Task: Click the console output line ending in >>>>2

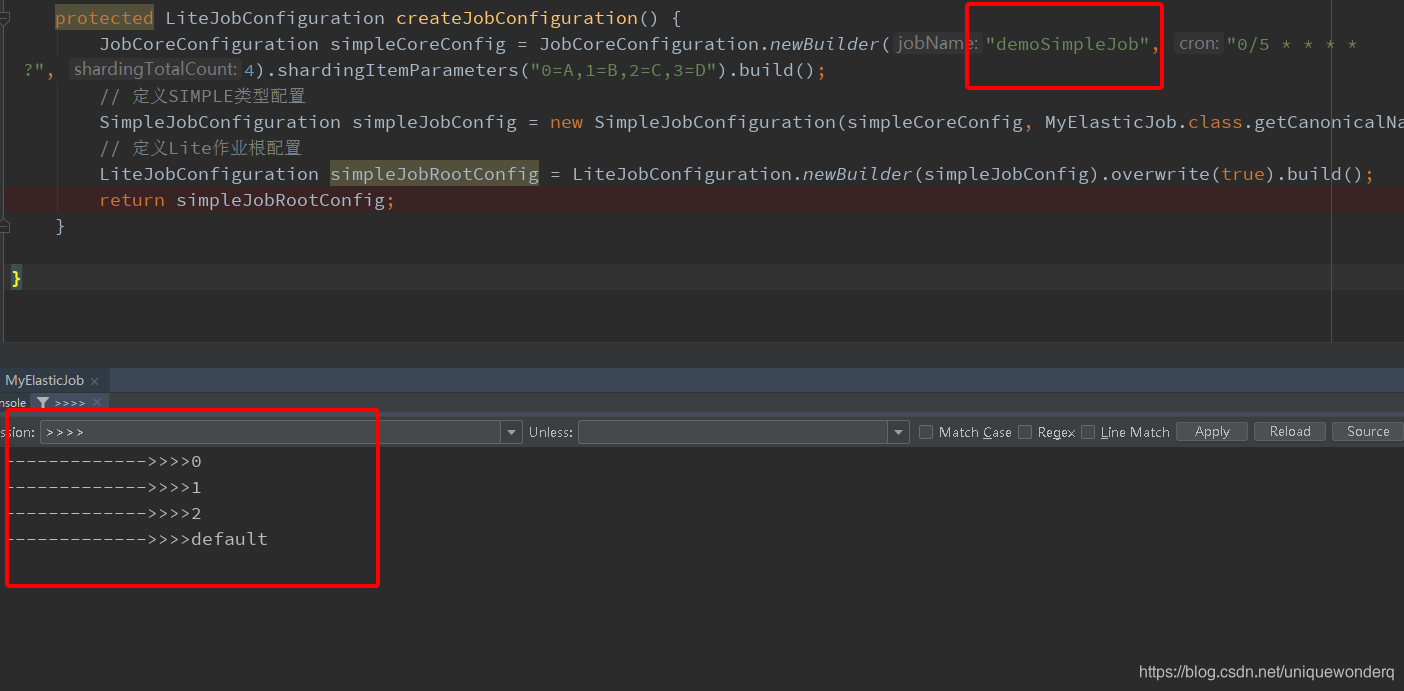Action: [x=104, y=514]
